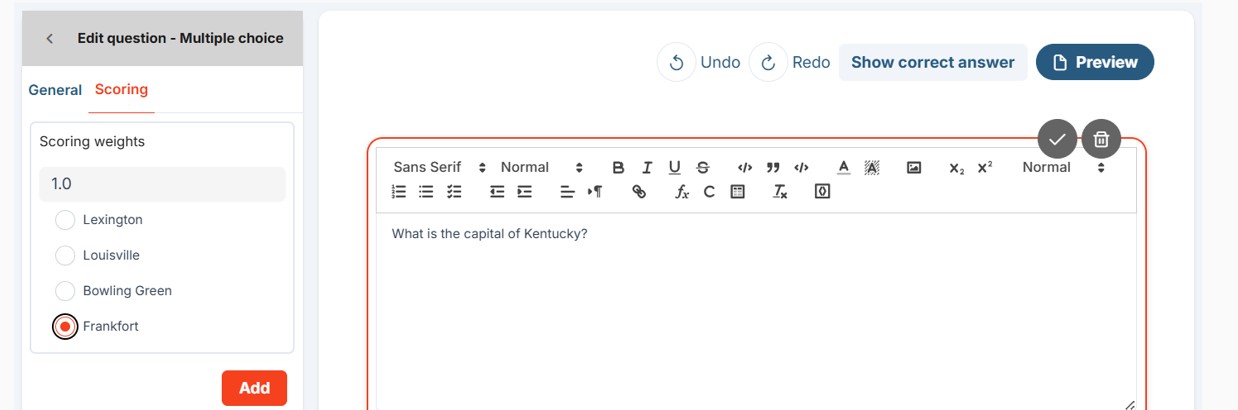This screenshot has height=410, width=1238.
Task: Clear formatting with the Tx icon
Action: point(780,192)
